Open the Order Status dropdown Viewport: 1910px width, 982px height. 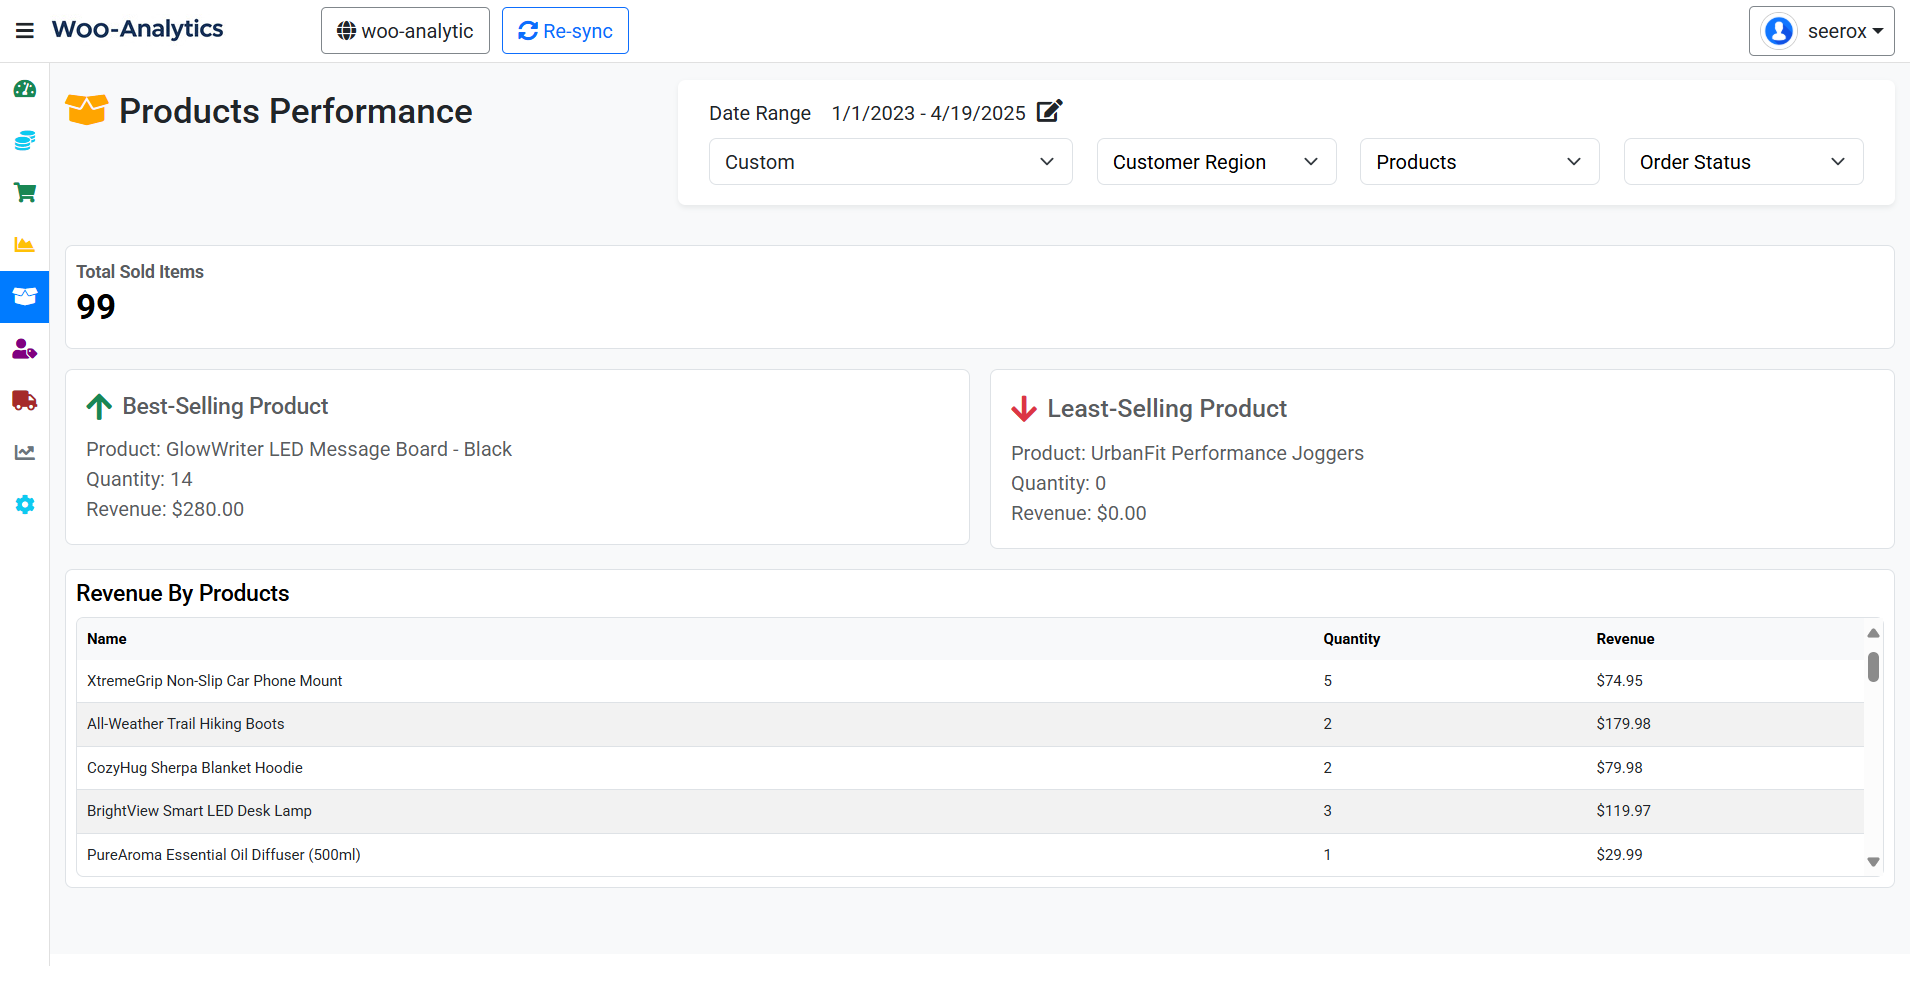pos(1740,161)
